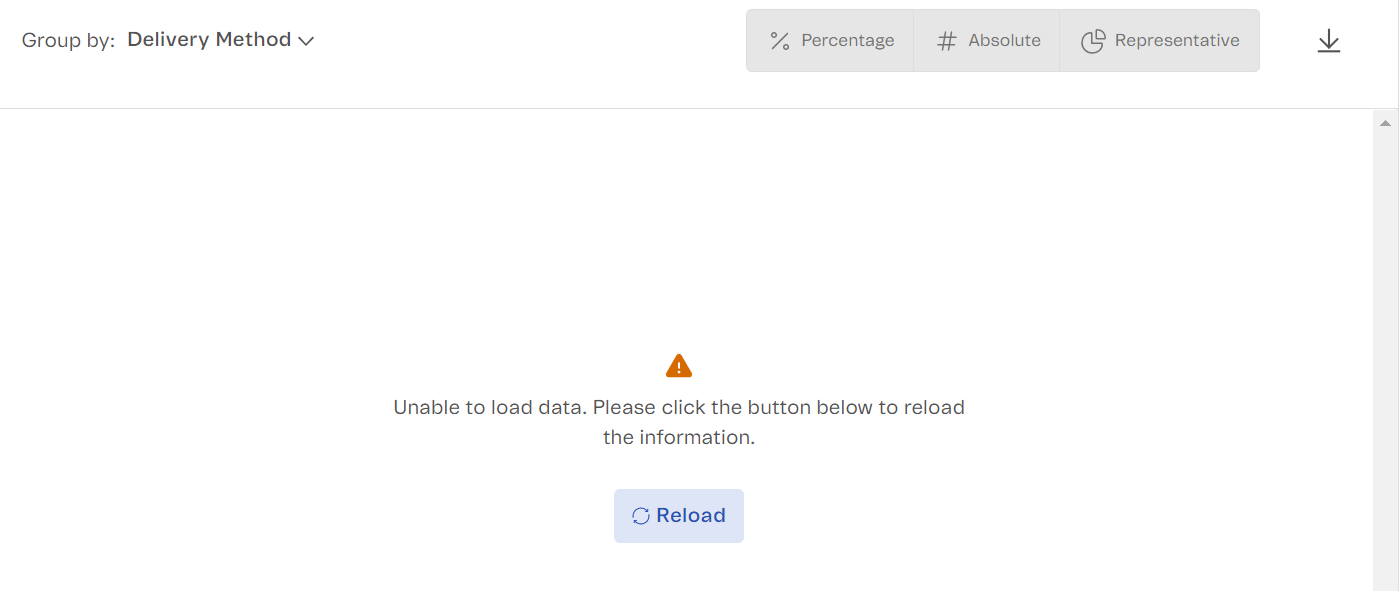The height and width of the screenshot is (591, 1399).
Task: Switch to Percentage view mode
Action: point(831,41)
